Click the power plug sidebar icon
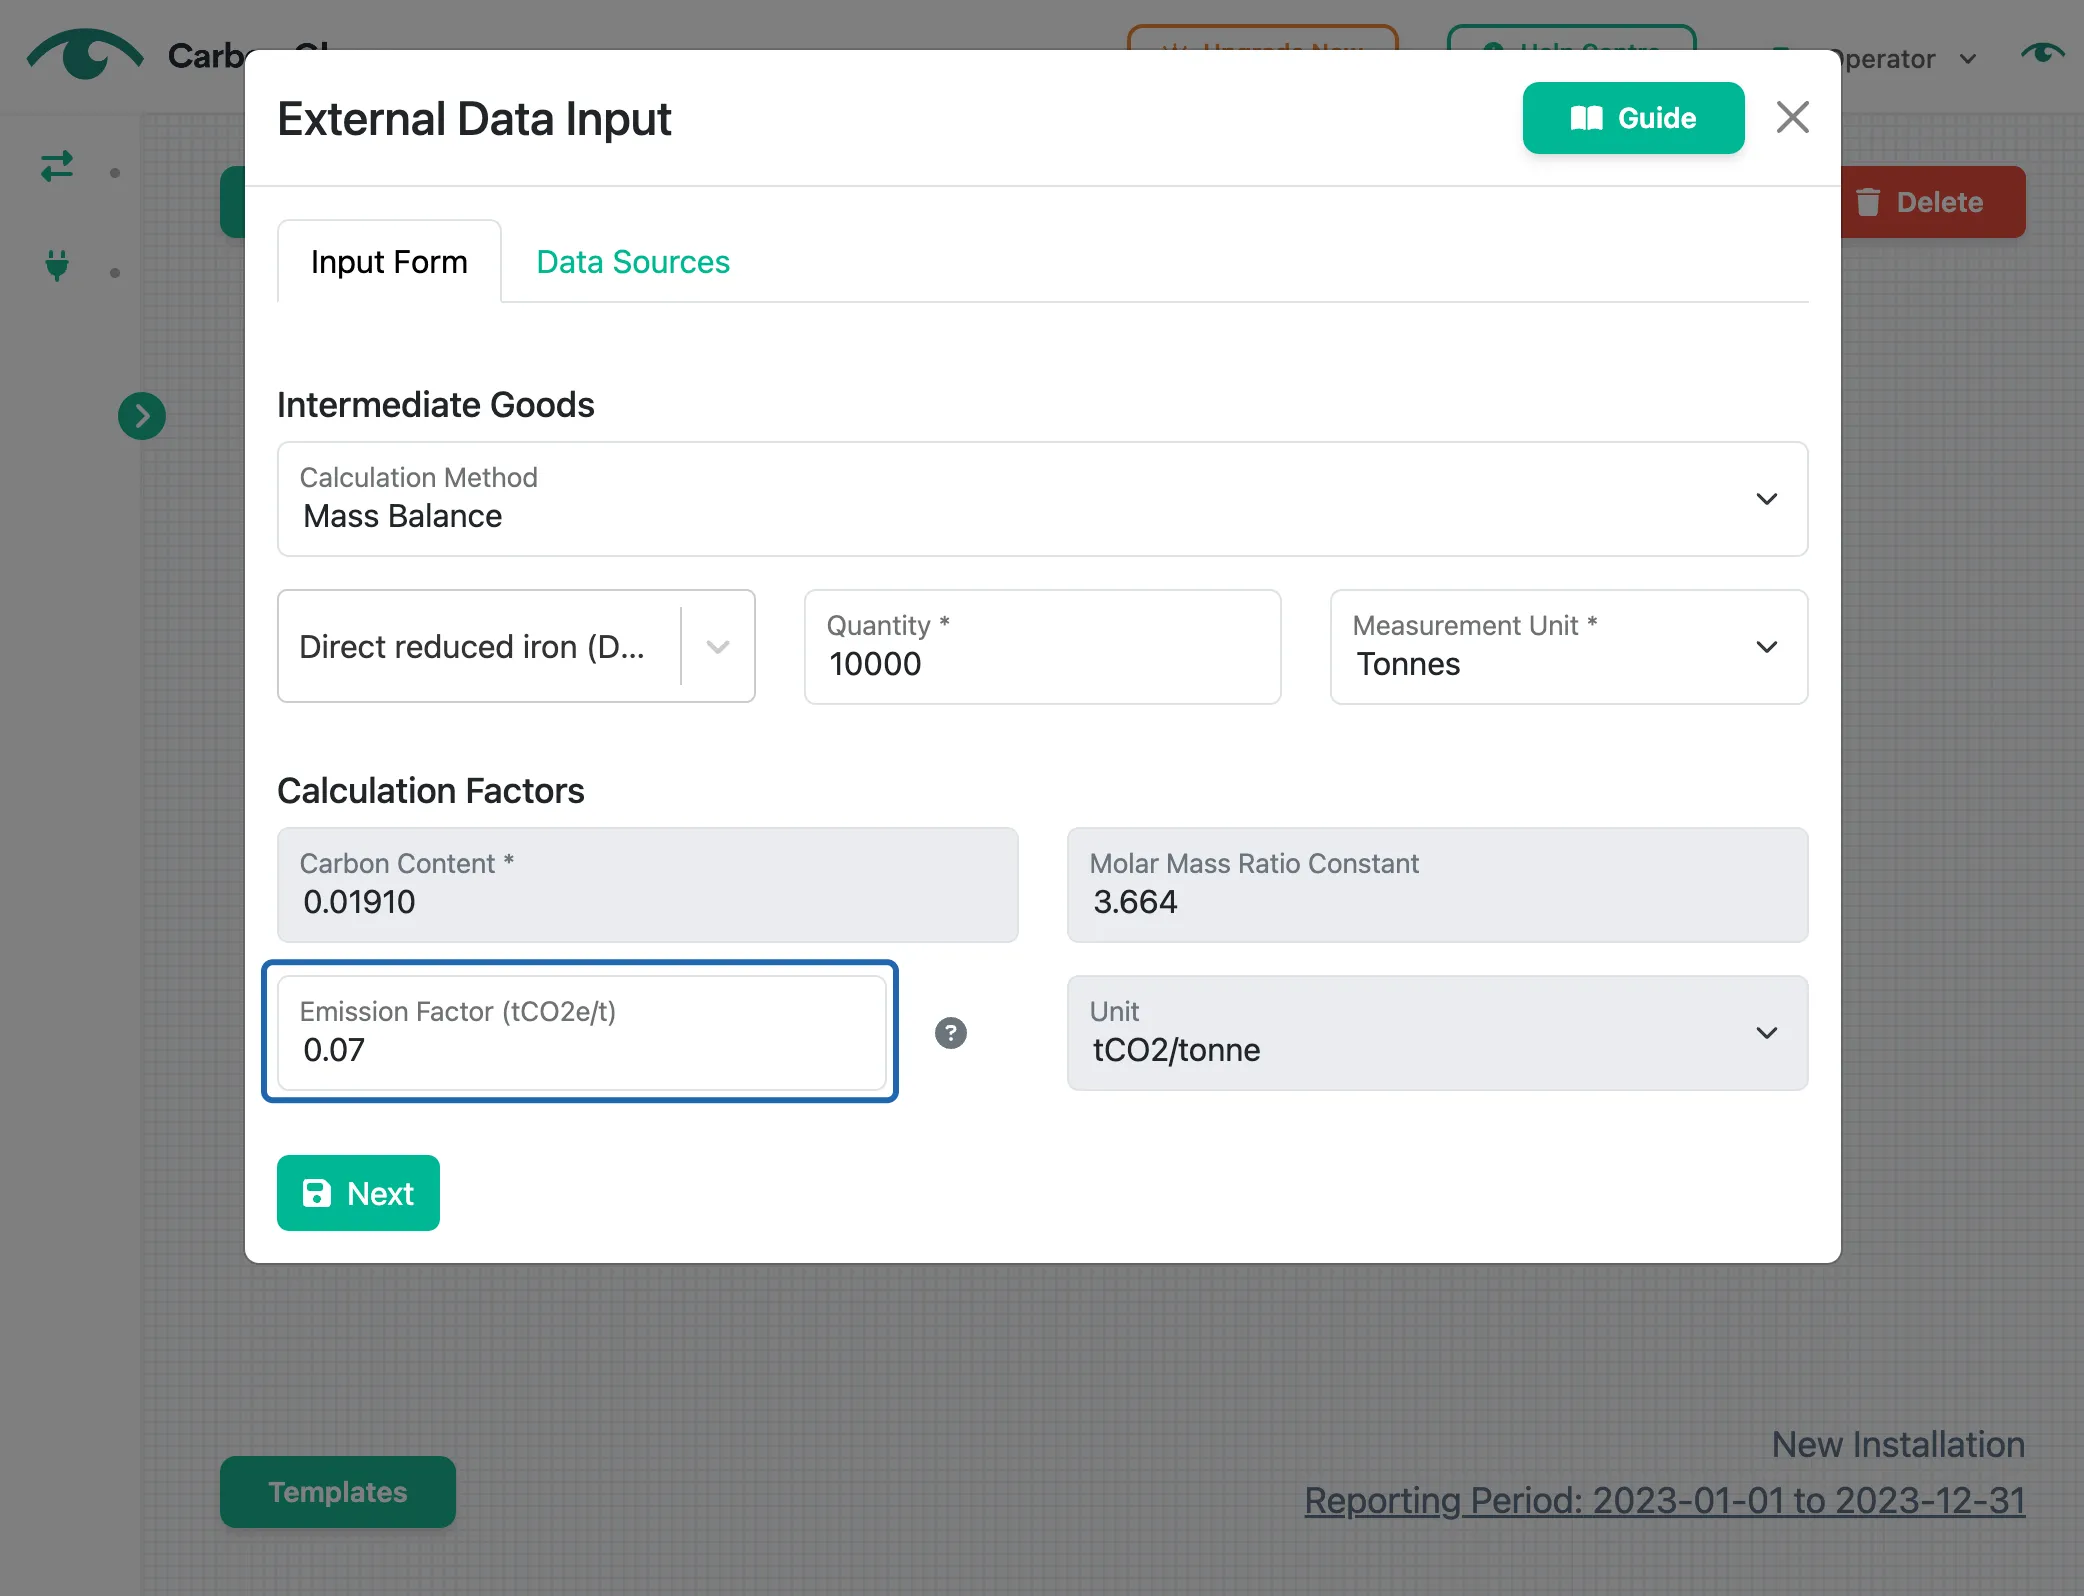The width and height of the screenshot is (2084, 1596). point(57,265)
